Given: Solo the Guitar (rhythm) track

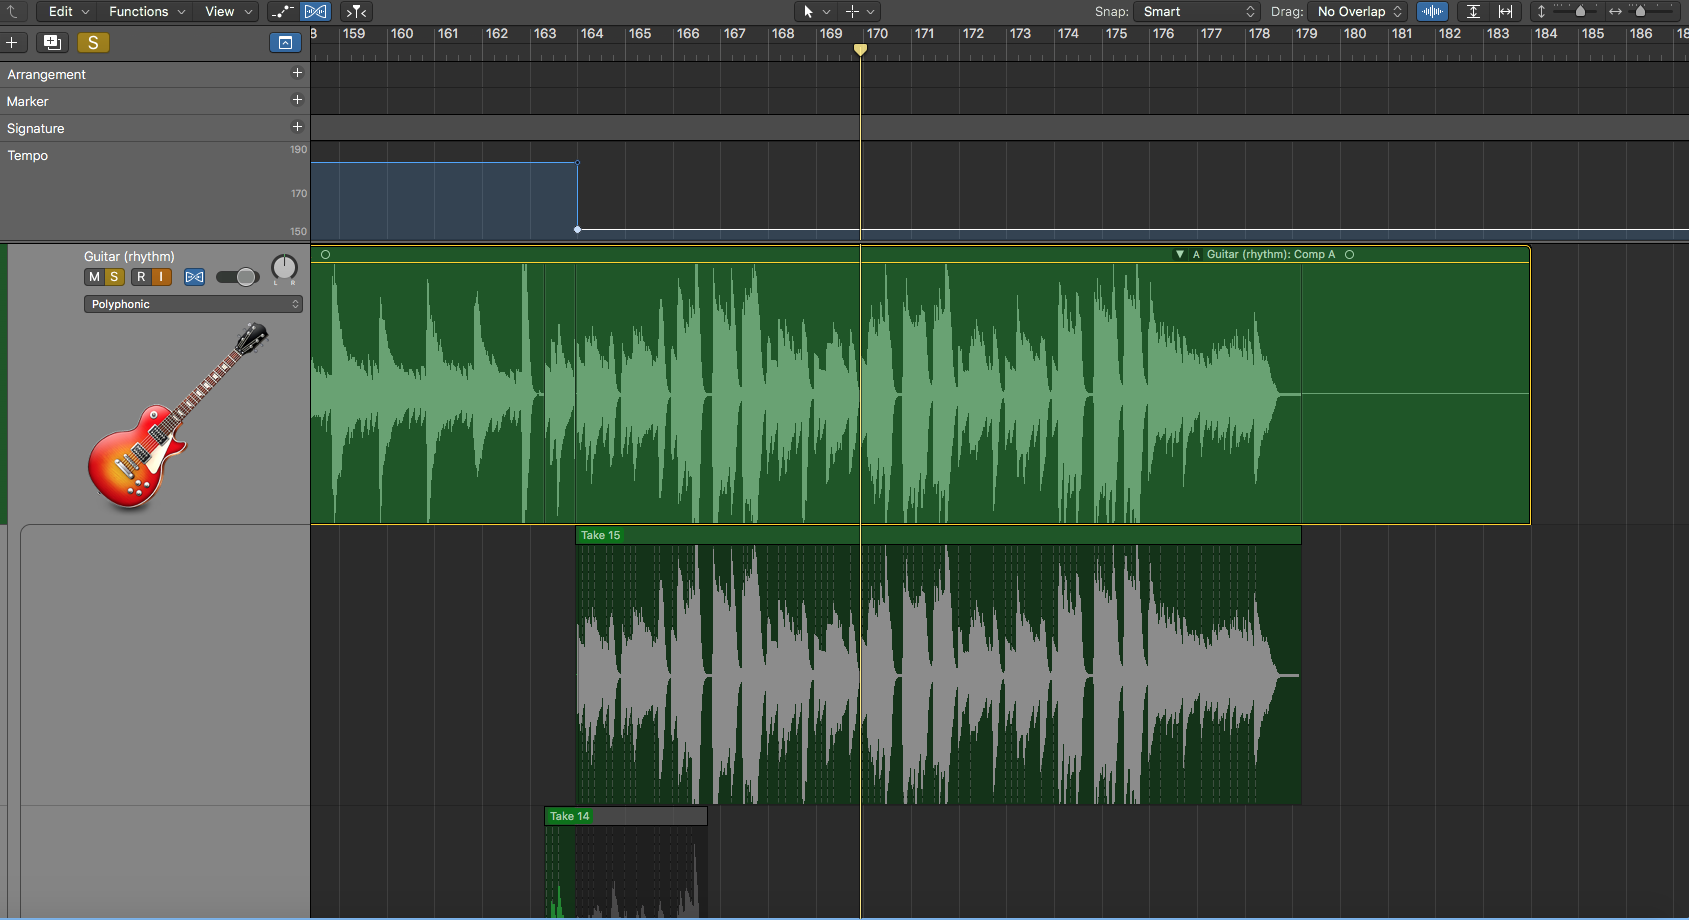Looking at the screenshot, I should click(114, 277).
